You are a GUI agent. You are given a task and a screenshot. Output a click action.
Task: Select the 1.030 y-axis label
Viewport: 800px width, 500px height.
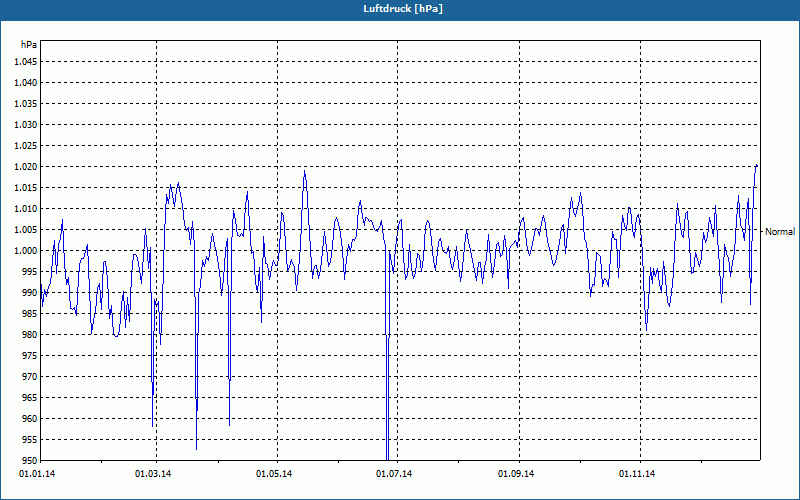26,124
